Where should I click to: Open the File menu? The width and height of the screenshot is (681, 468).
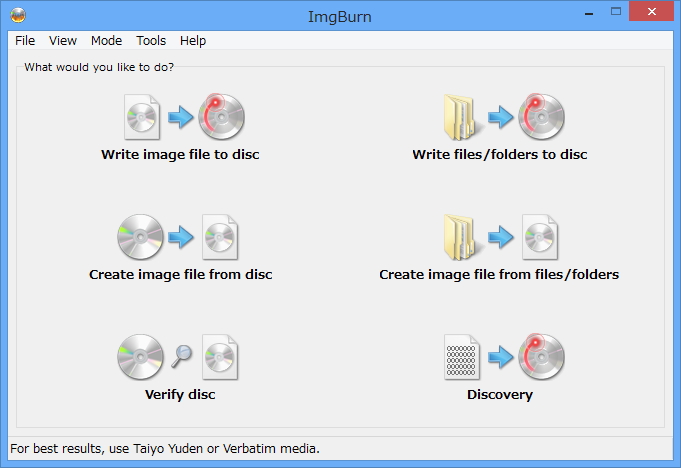[x=25, y=41]
